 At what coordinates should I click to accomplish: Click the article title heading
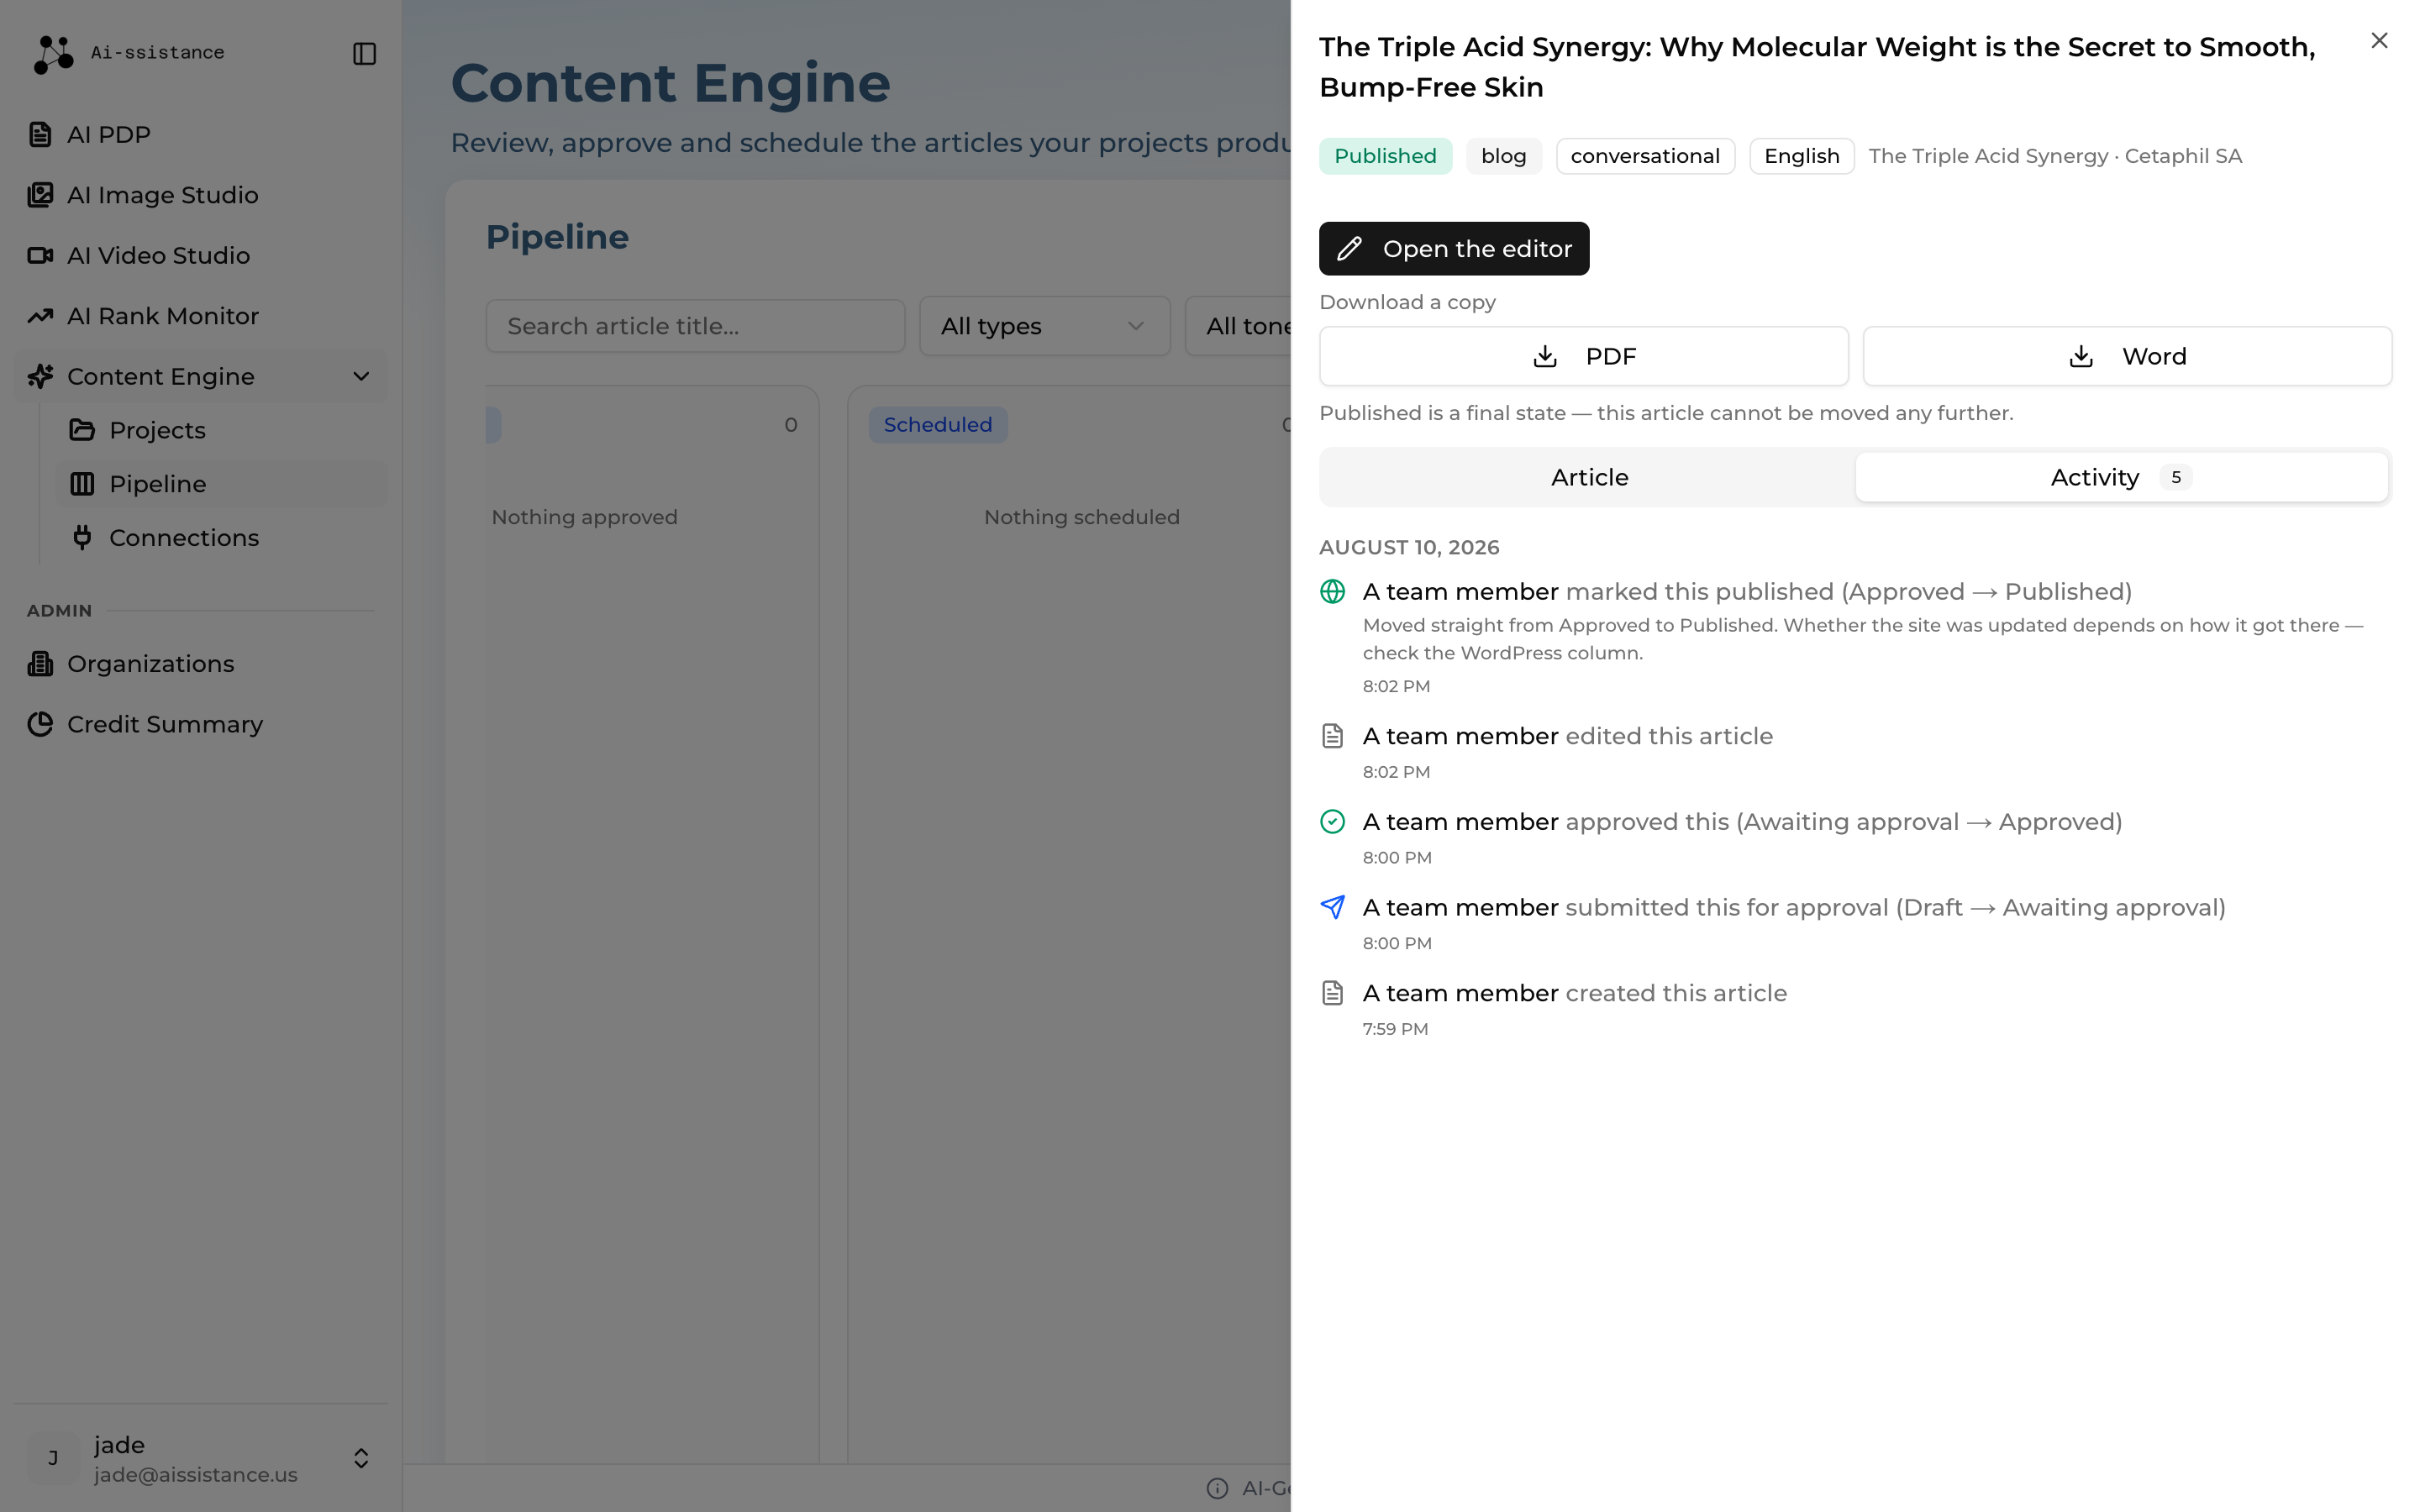click(1816, 67)
